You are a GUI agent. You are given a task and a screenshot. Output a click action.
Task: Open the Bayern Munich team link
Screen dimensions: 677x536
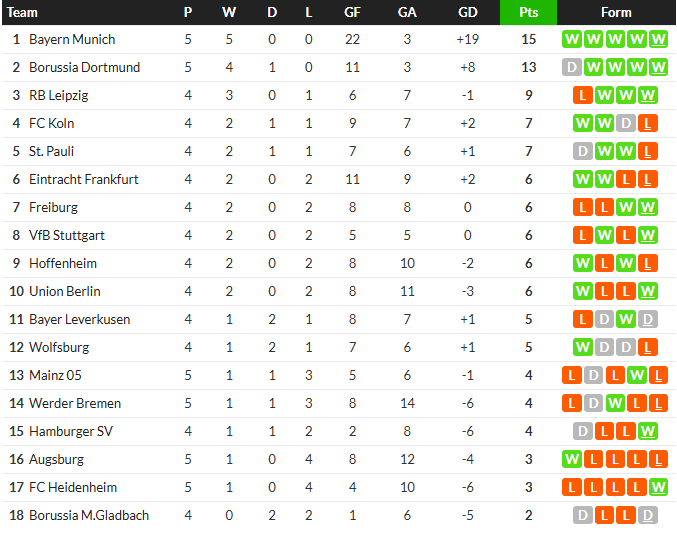[72, 39]
